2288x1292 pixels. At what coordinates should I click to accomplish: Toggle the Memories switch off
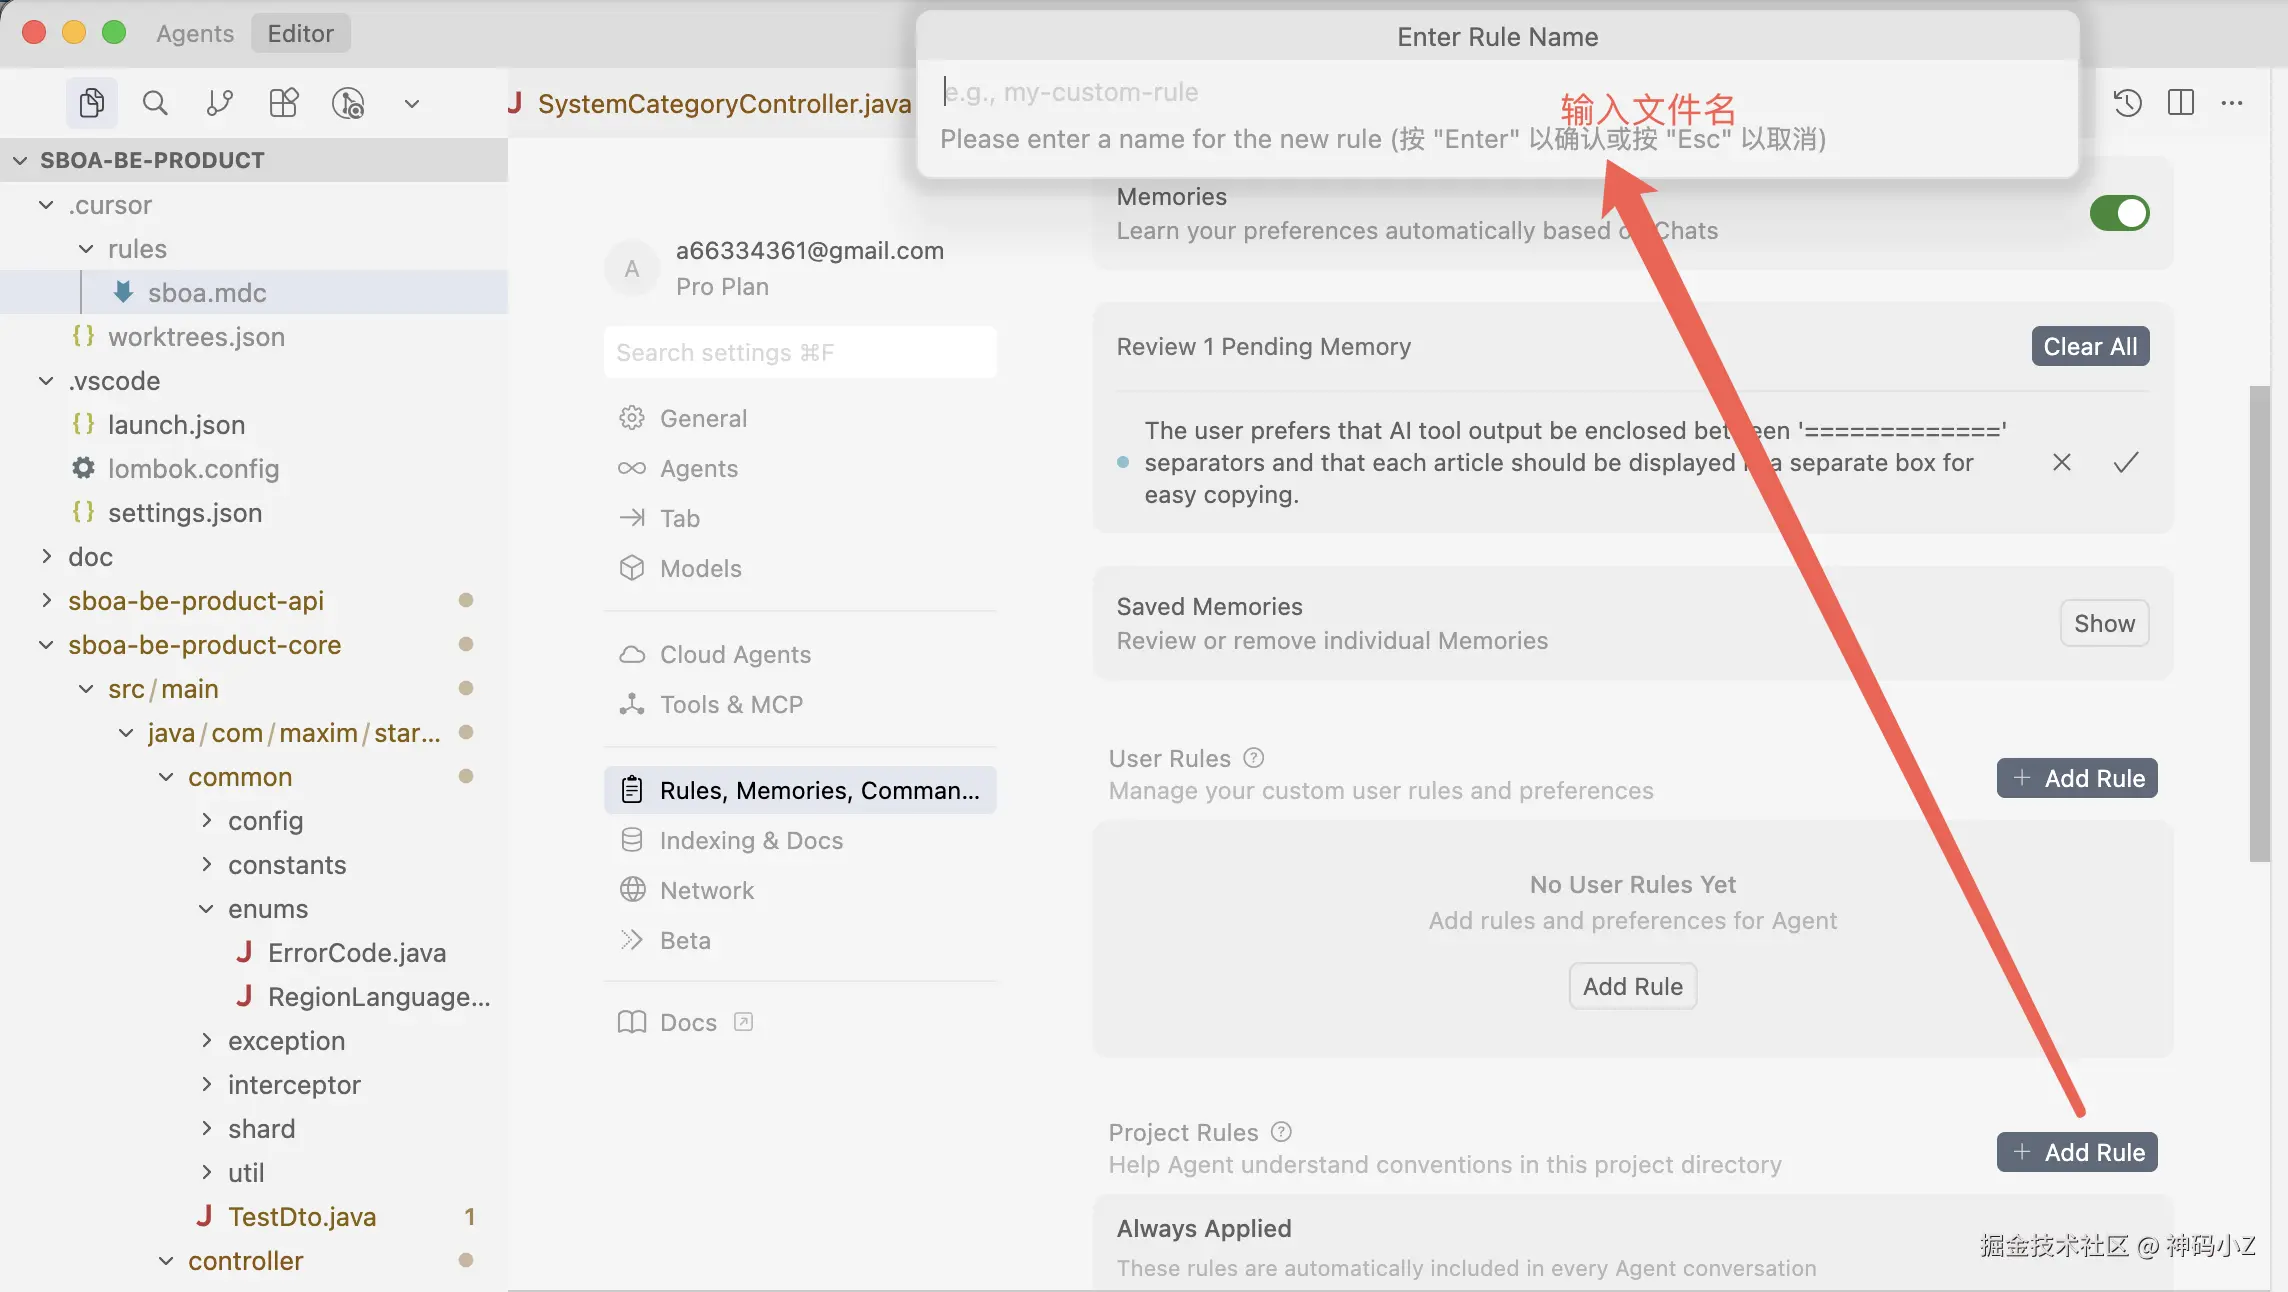[x=2118, y=213]
